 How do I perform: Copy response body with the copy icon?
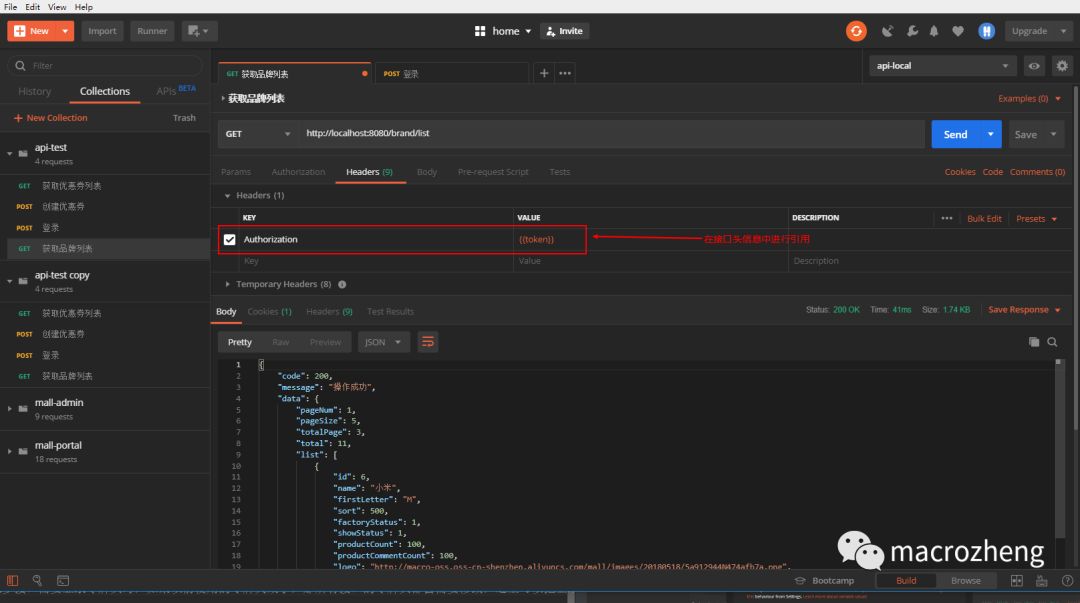click(x=1034, y=342)
